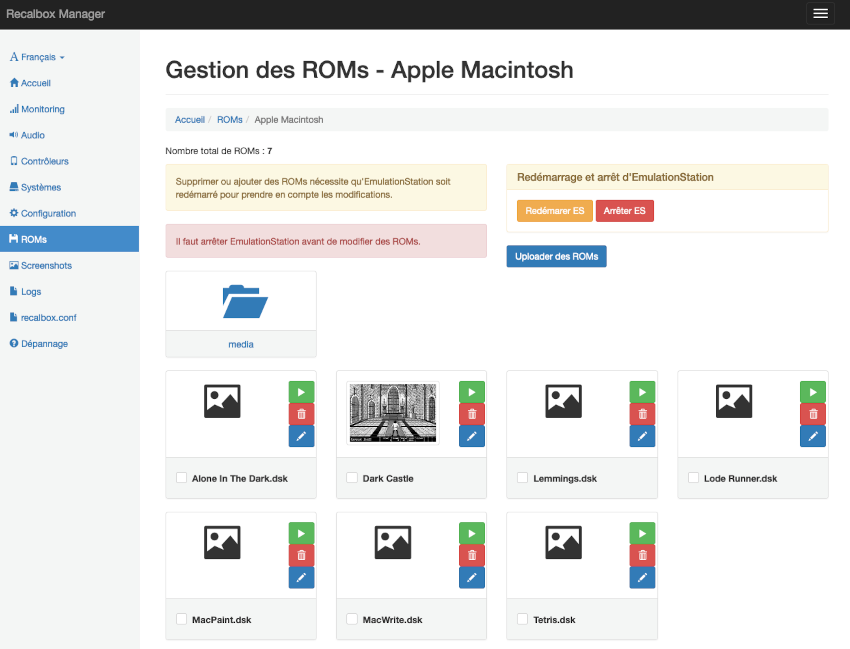Delete MacPaint.dsk with the trash icon
The width and height of the screenshot is (850, 649).
click(x=301, y=555)
